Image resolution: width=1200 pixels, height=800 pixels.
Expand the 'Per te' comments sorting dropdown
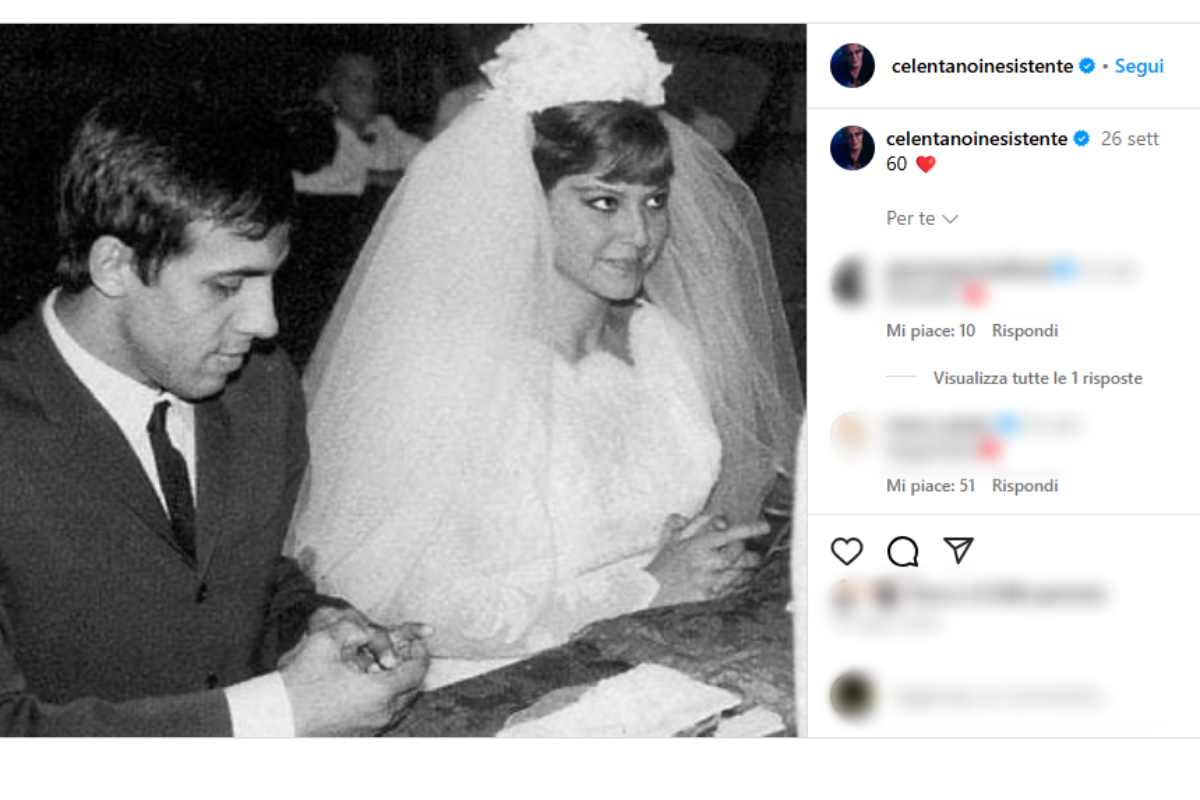click(x=922, y=218)
